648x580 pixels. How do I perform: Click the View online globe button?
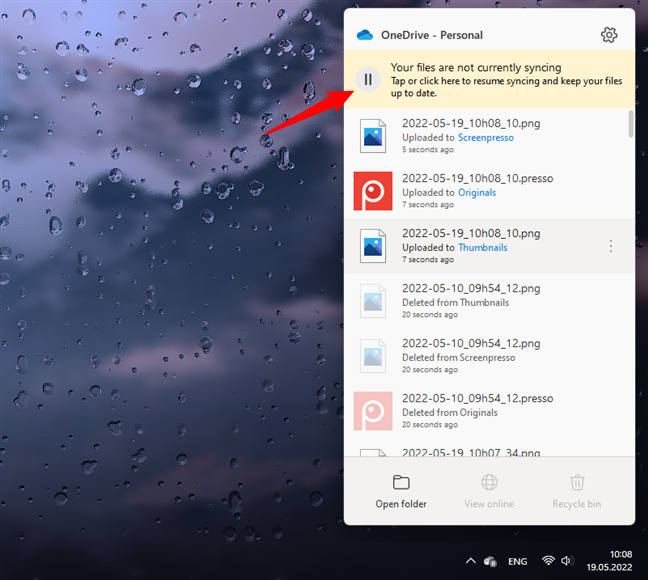[x=489, y=492]
